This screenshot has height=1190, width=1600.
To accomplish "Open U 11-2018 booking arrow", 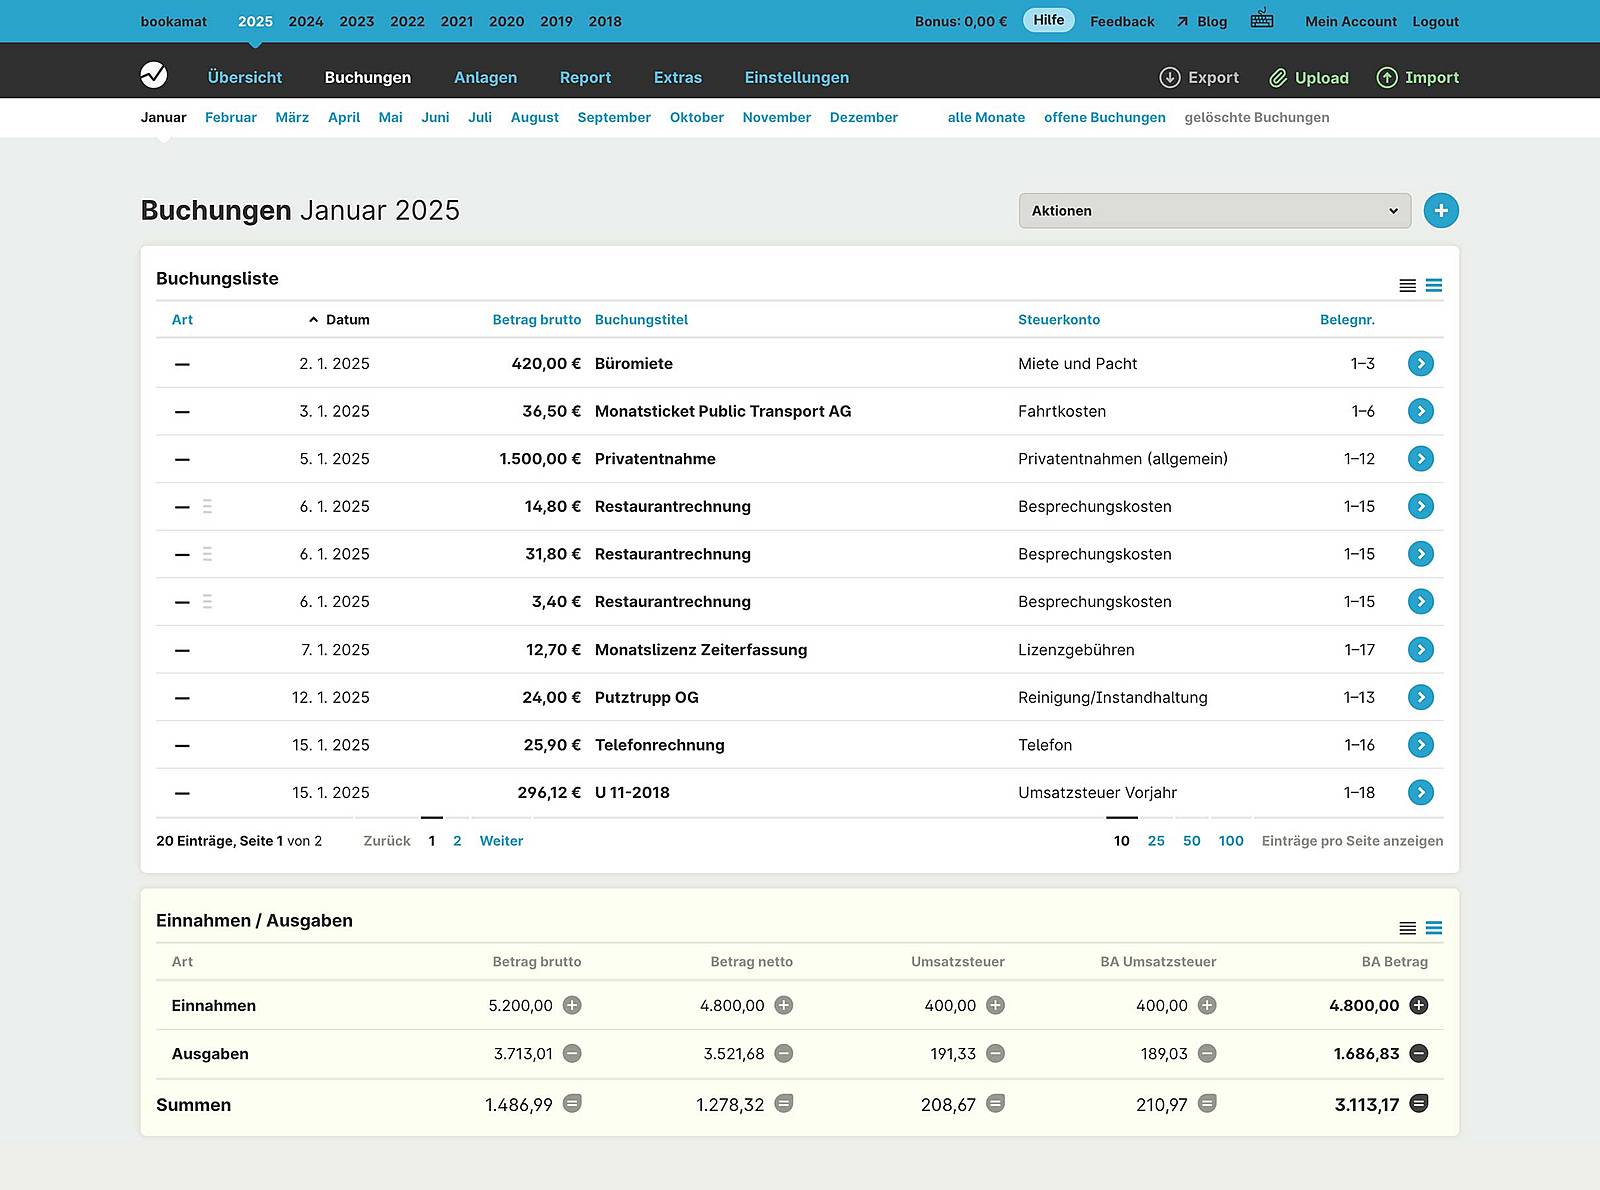I will click(x=1420, y=793).
